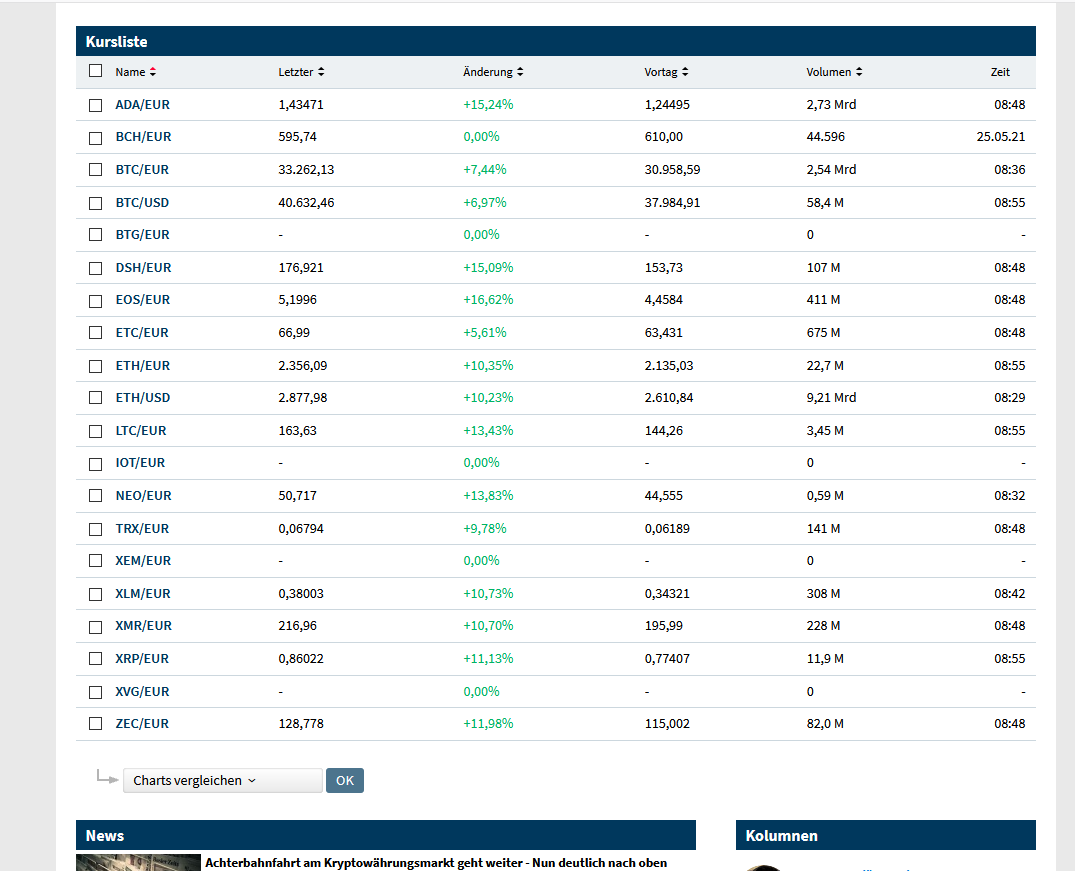Viewport: 1075px width, 871px height.
Task: Check the BTG/EUR row checkbox
Action: 95,235
